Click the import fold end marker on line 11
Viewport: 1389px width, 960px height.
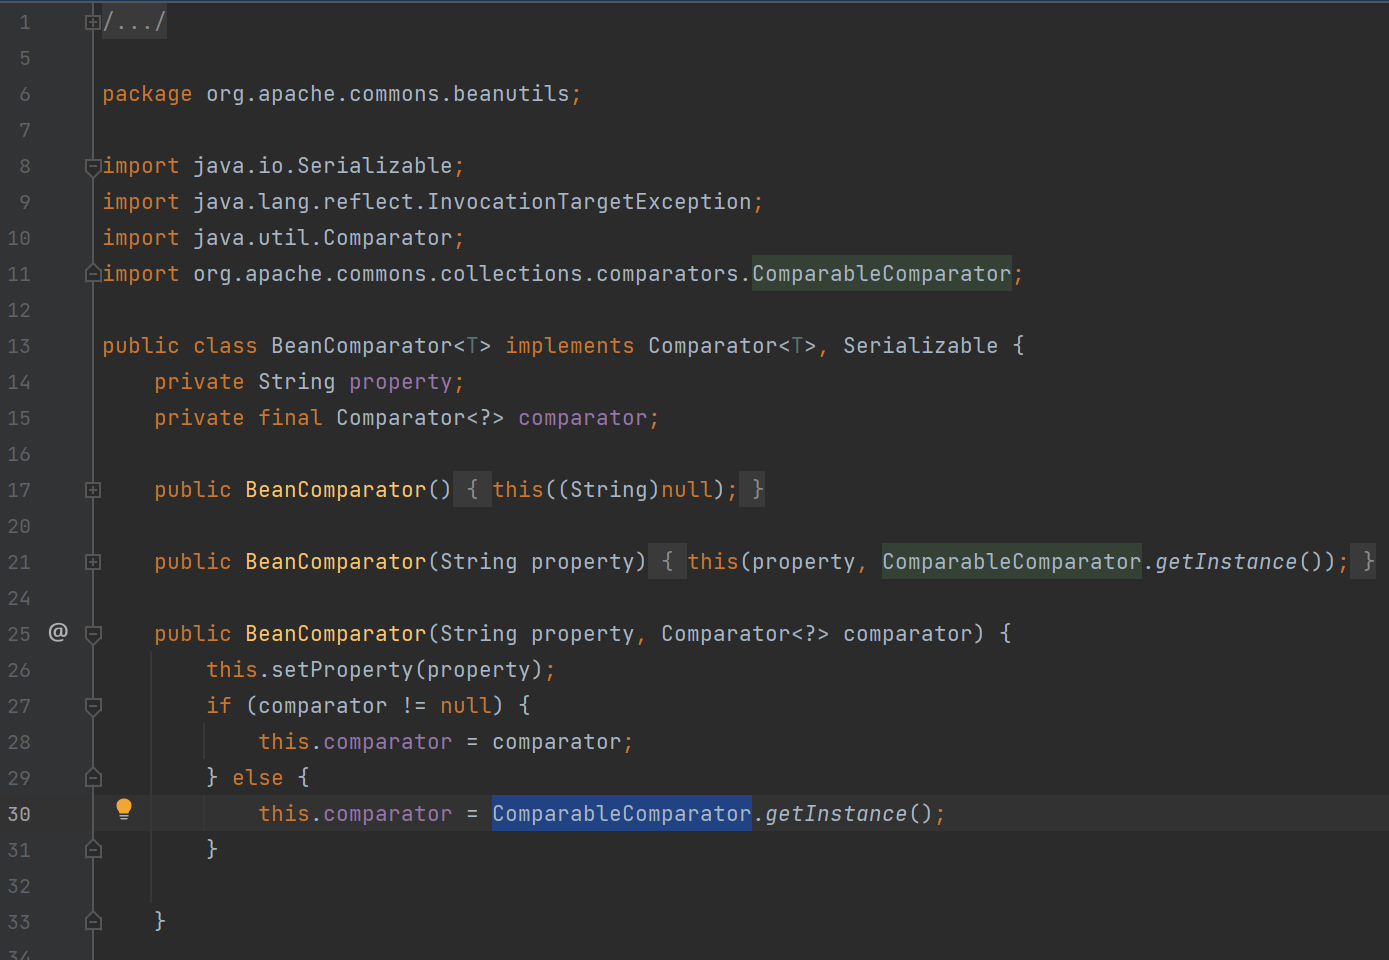tap(92, 273)
